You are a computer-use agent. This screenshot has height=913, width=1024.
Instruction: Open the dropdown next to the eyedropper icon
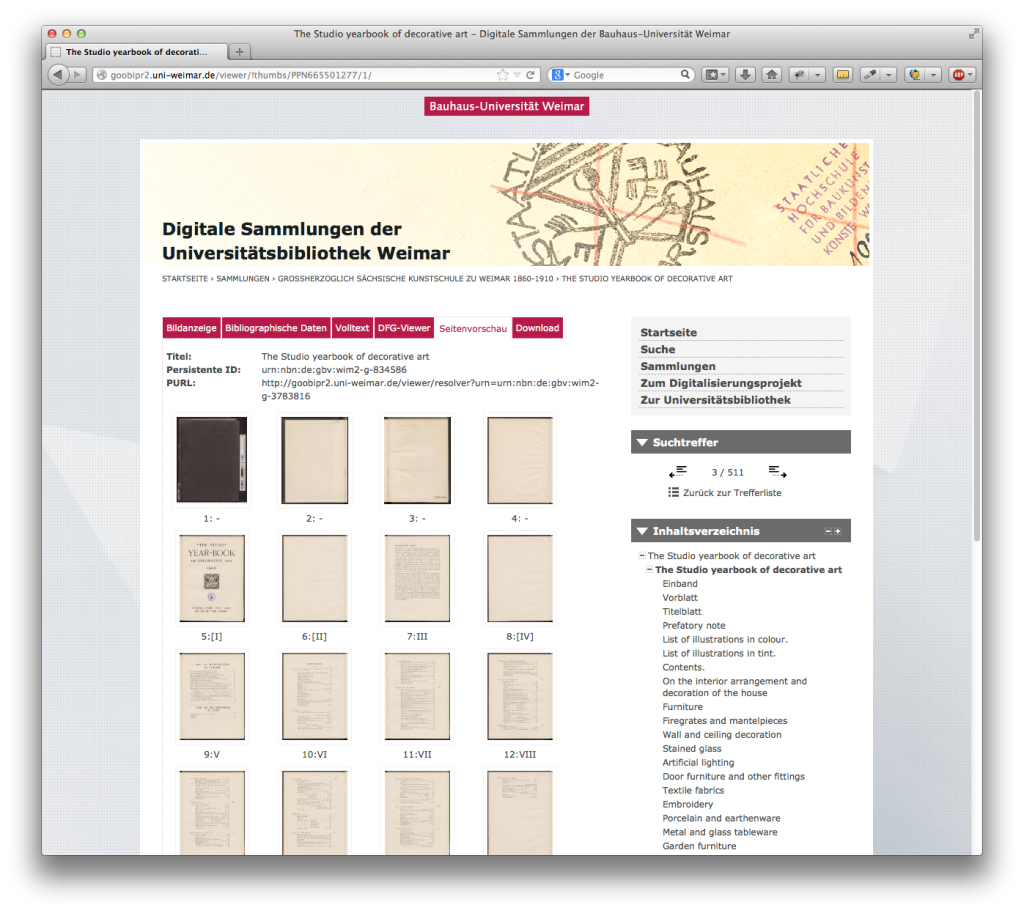pyautogui.click(x=888, y=74)
